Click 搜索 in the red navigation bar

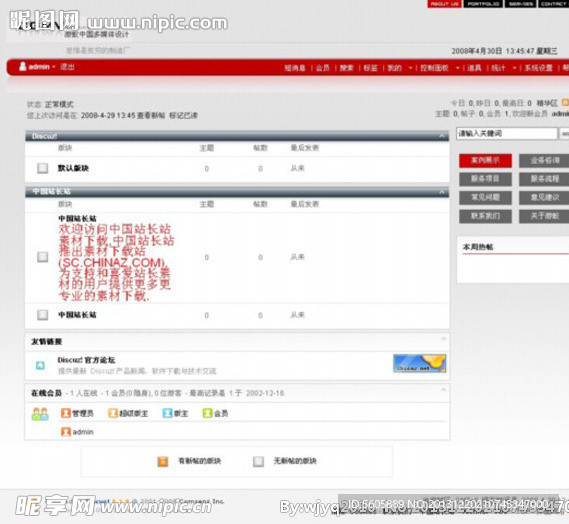pos(347,68)
